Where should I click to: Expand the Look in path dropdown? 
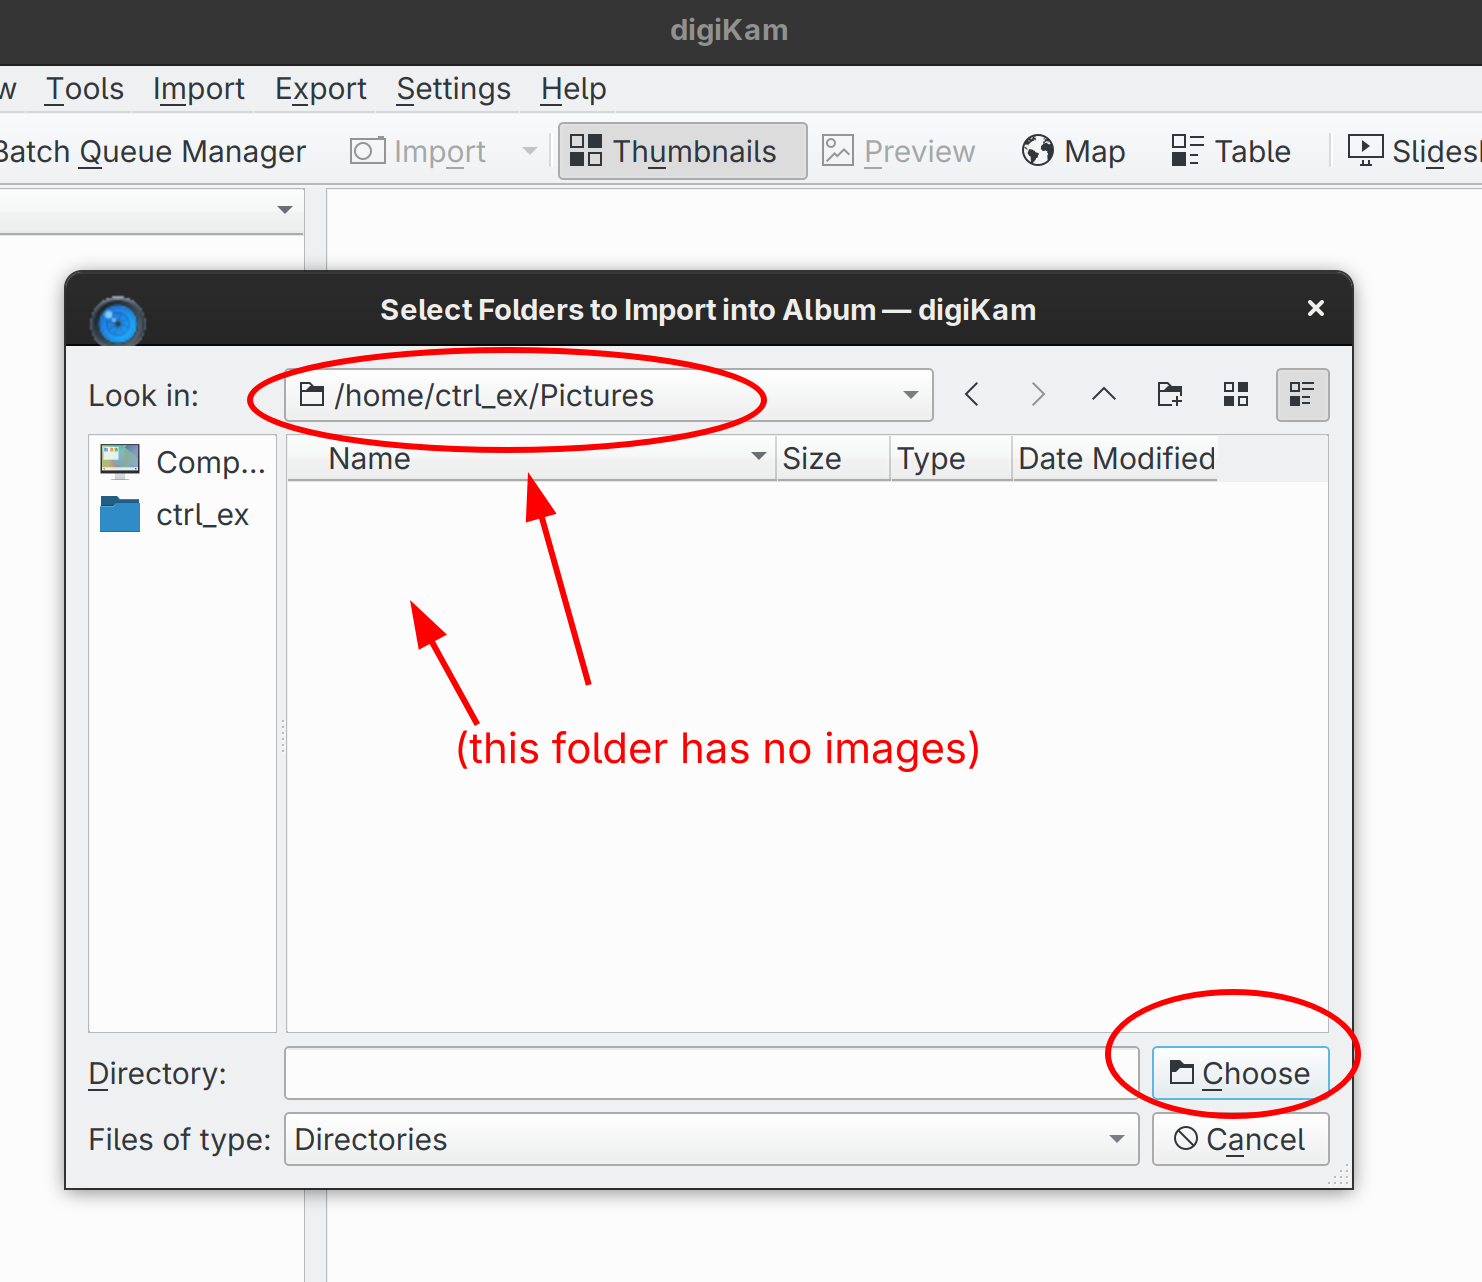910,395
